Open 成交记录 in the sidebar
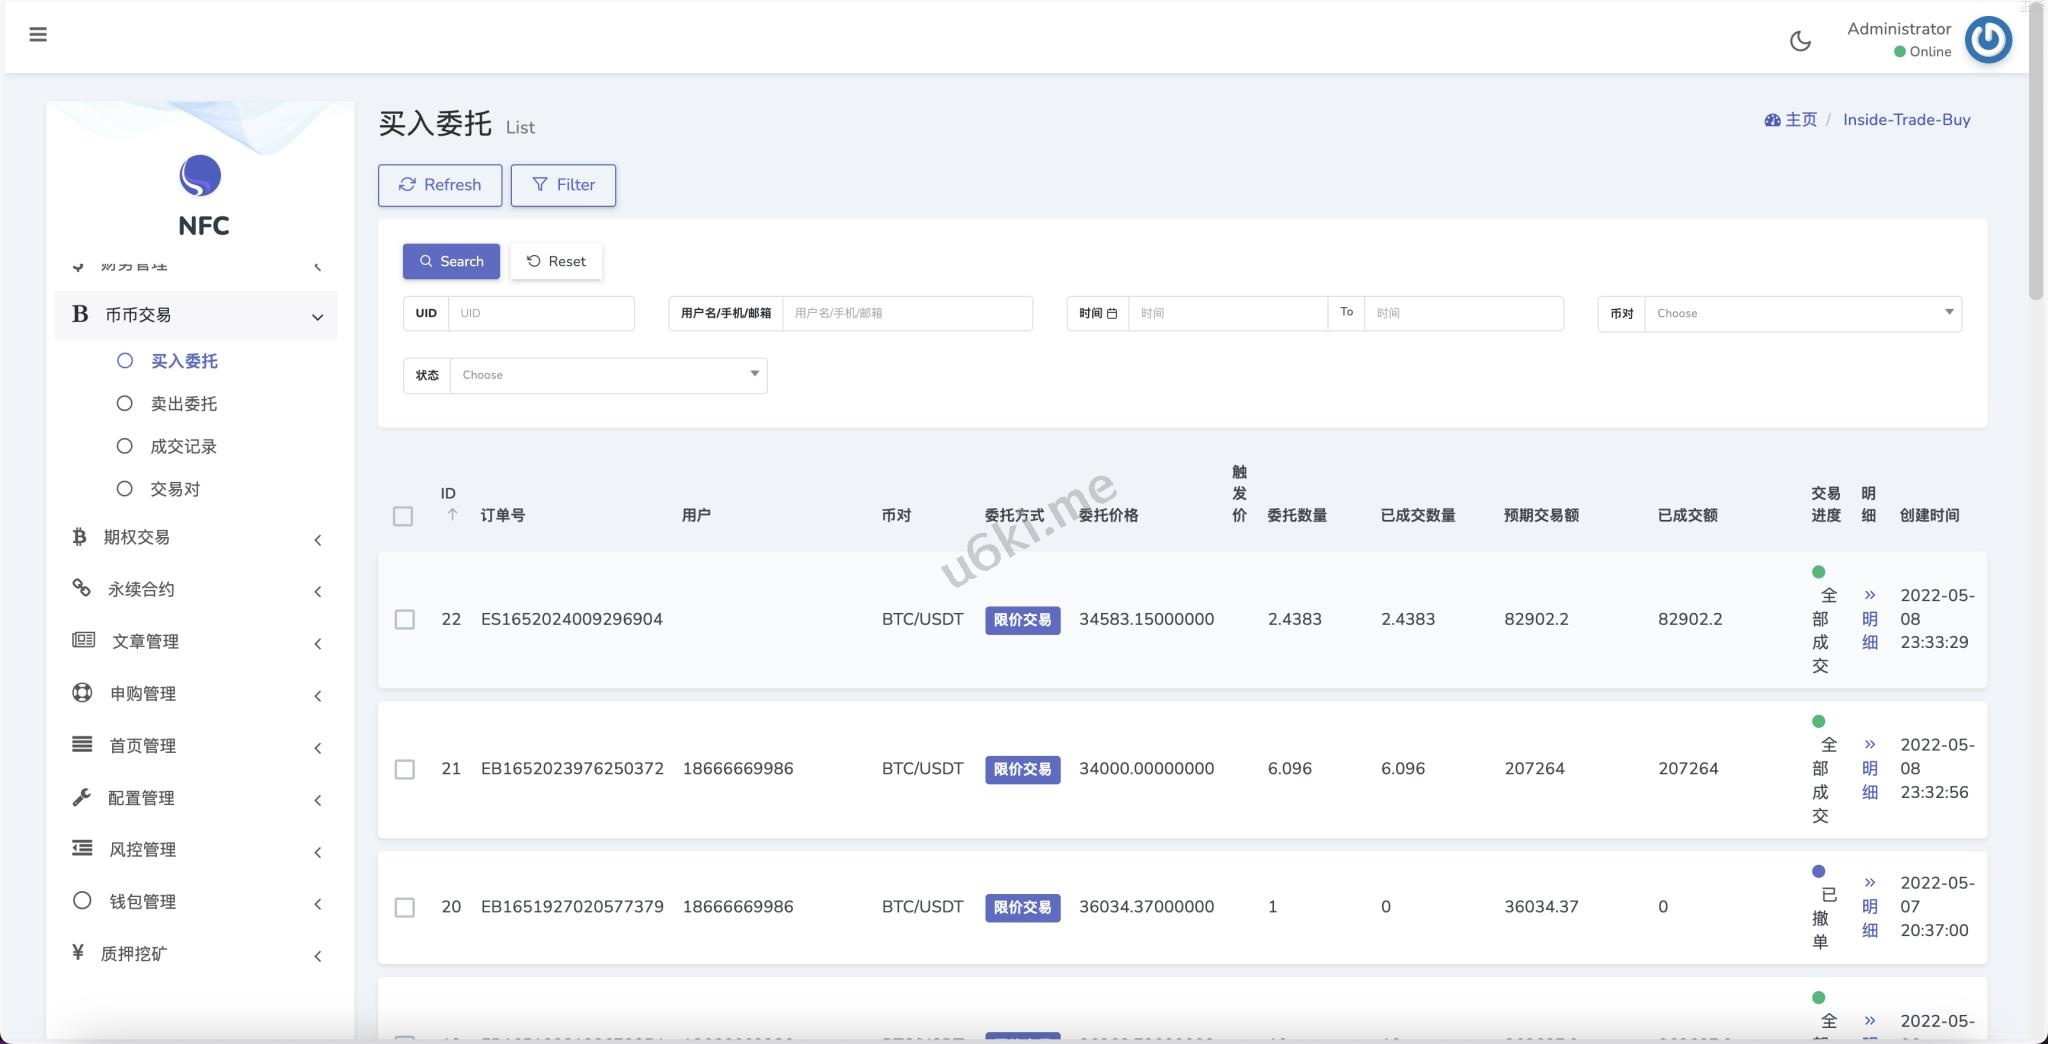Viewport: 2048px width, 1044px height. click(x=184, y=447)
